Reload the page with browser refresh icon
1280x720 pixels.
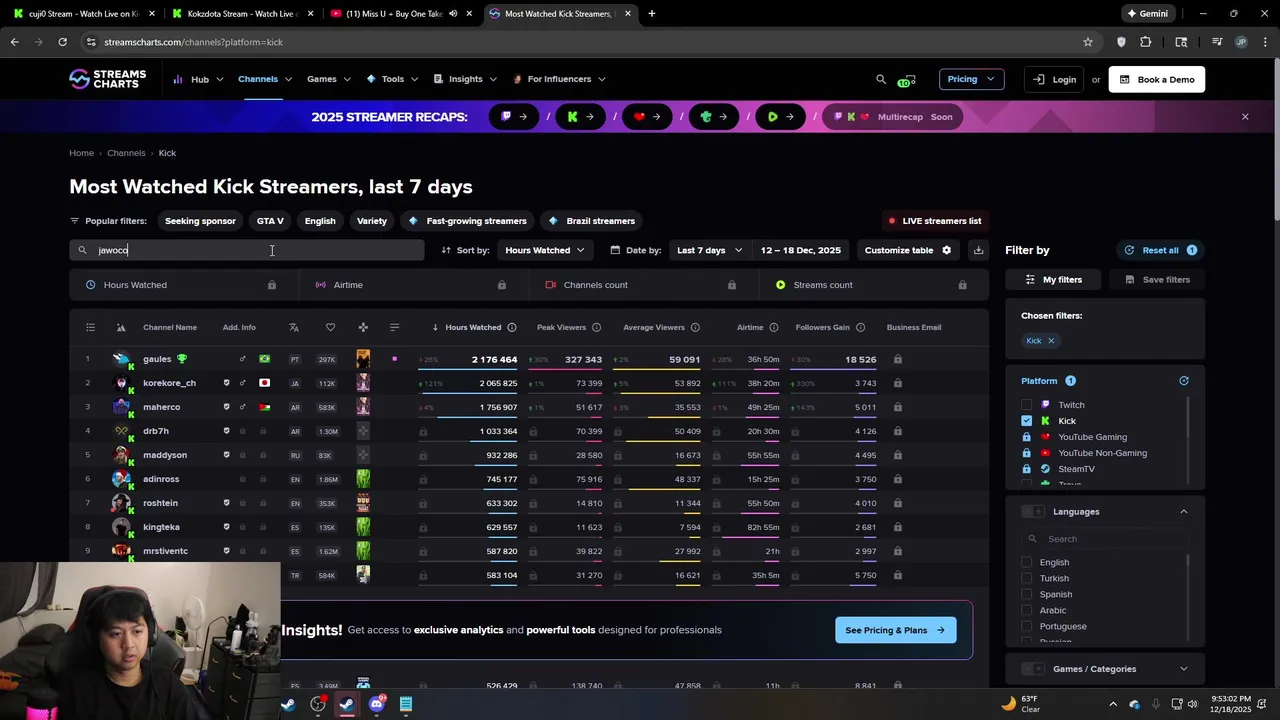pyautogui.click(x=62, y=42)
